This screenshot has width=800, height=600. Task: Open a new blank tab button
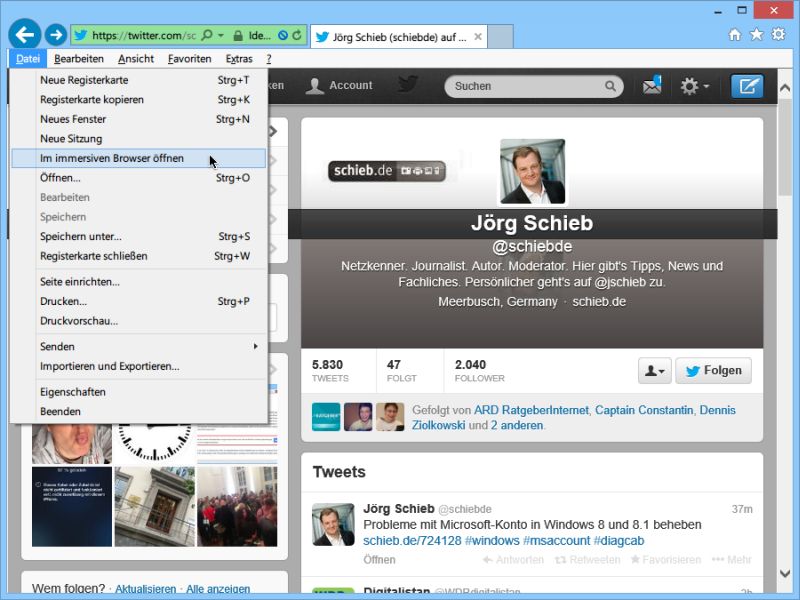[500, 37]
